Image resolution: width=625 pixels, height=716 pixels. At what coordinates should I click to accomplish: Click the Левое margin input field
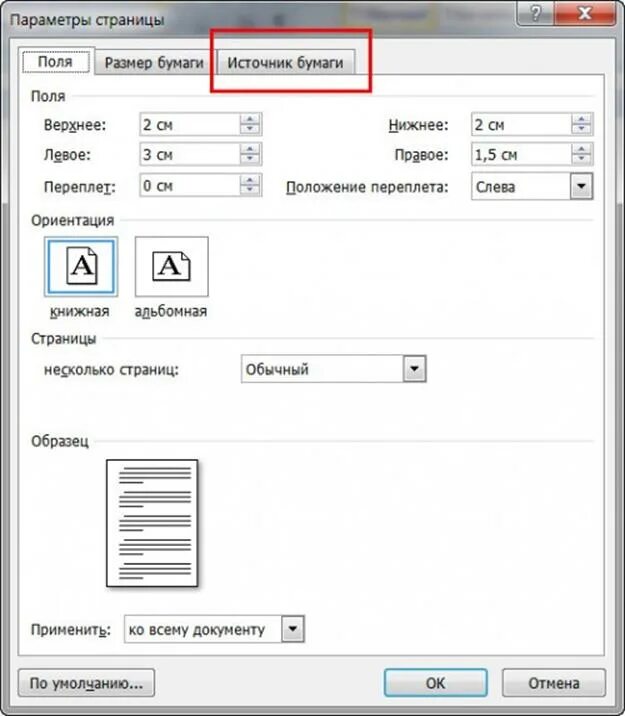click(x=190, y=155)
